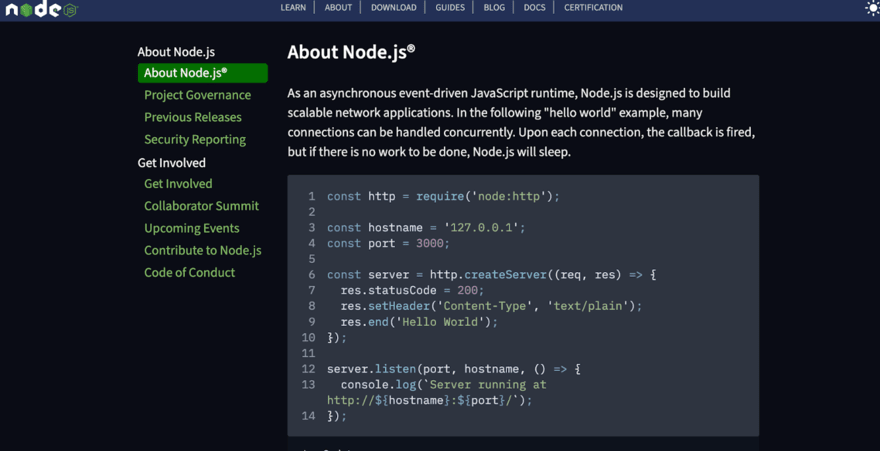Click the About Node.js® page heading

(x=351, y=52)
